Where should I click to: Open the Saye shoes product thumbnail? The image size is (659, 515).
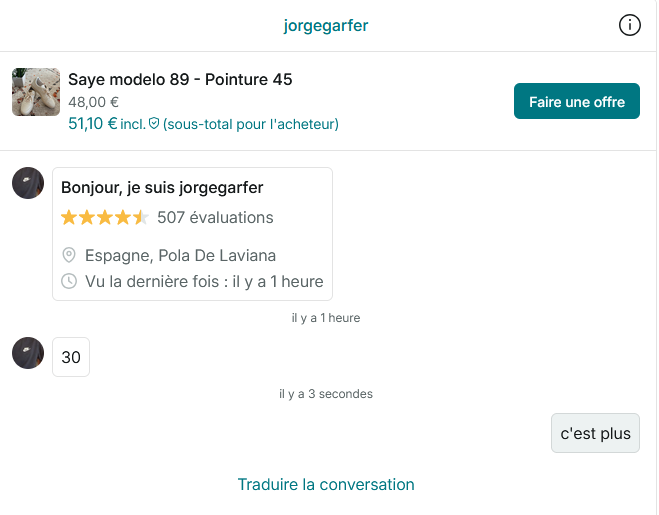[x=36, y=92]
